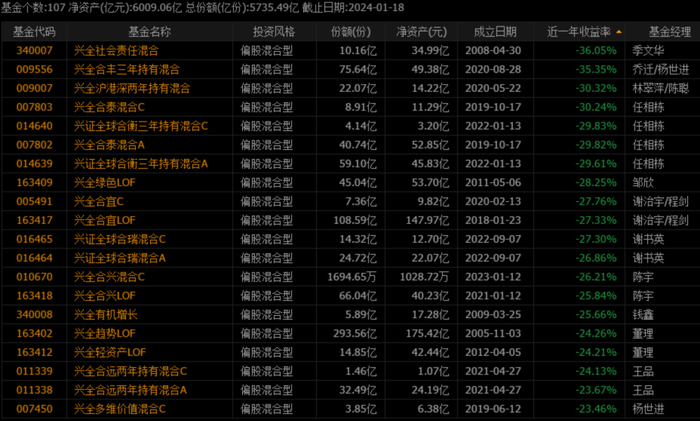Open fund 兴全多维价值混合C
Screen dimensions: 700x421
(x=120, y=409)
